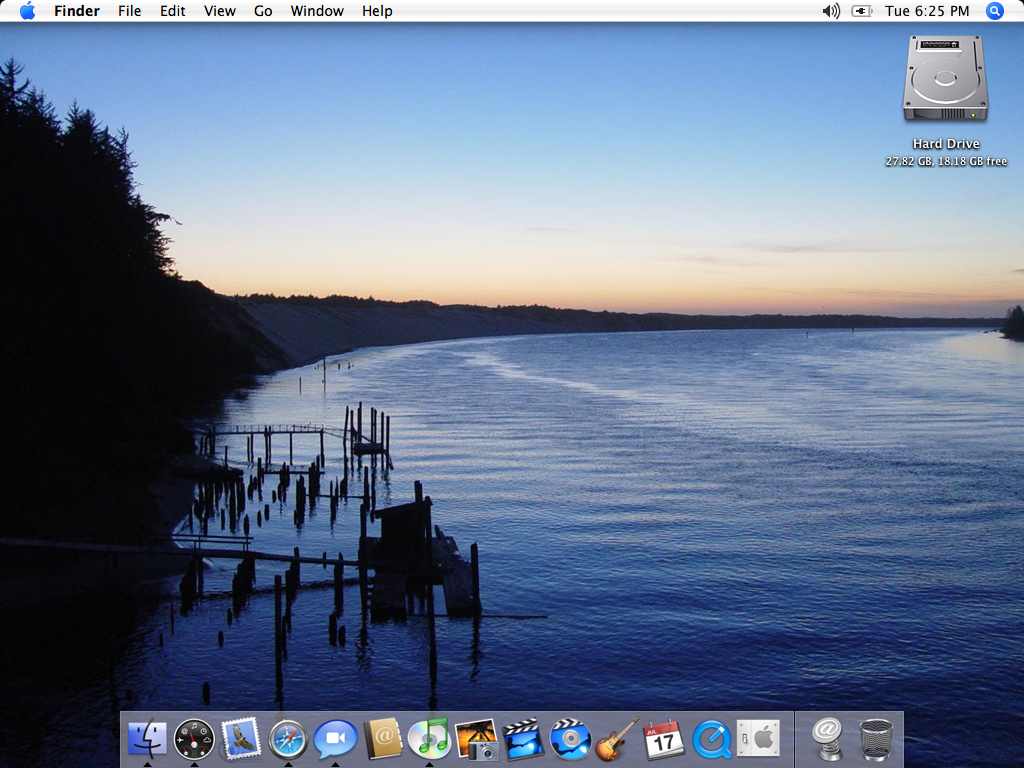This screenshot has width=1024, height=768.
Task: Open iCal calendar in the Dock
Action: (664, 740)
